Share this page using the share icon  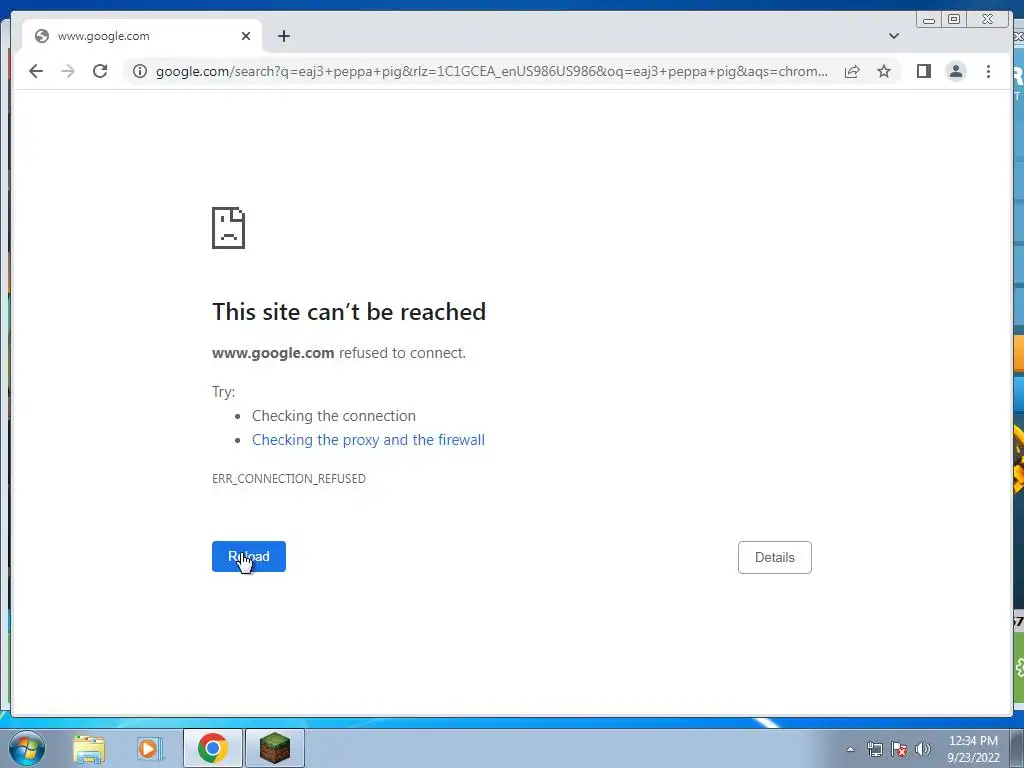click(x=852, y=71)
